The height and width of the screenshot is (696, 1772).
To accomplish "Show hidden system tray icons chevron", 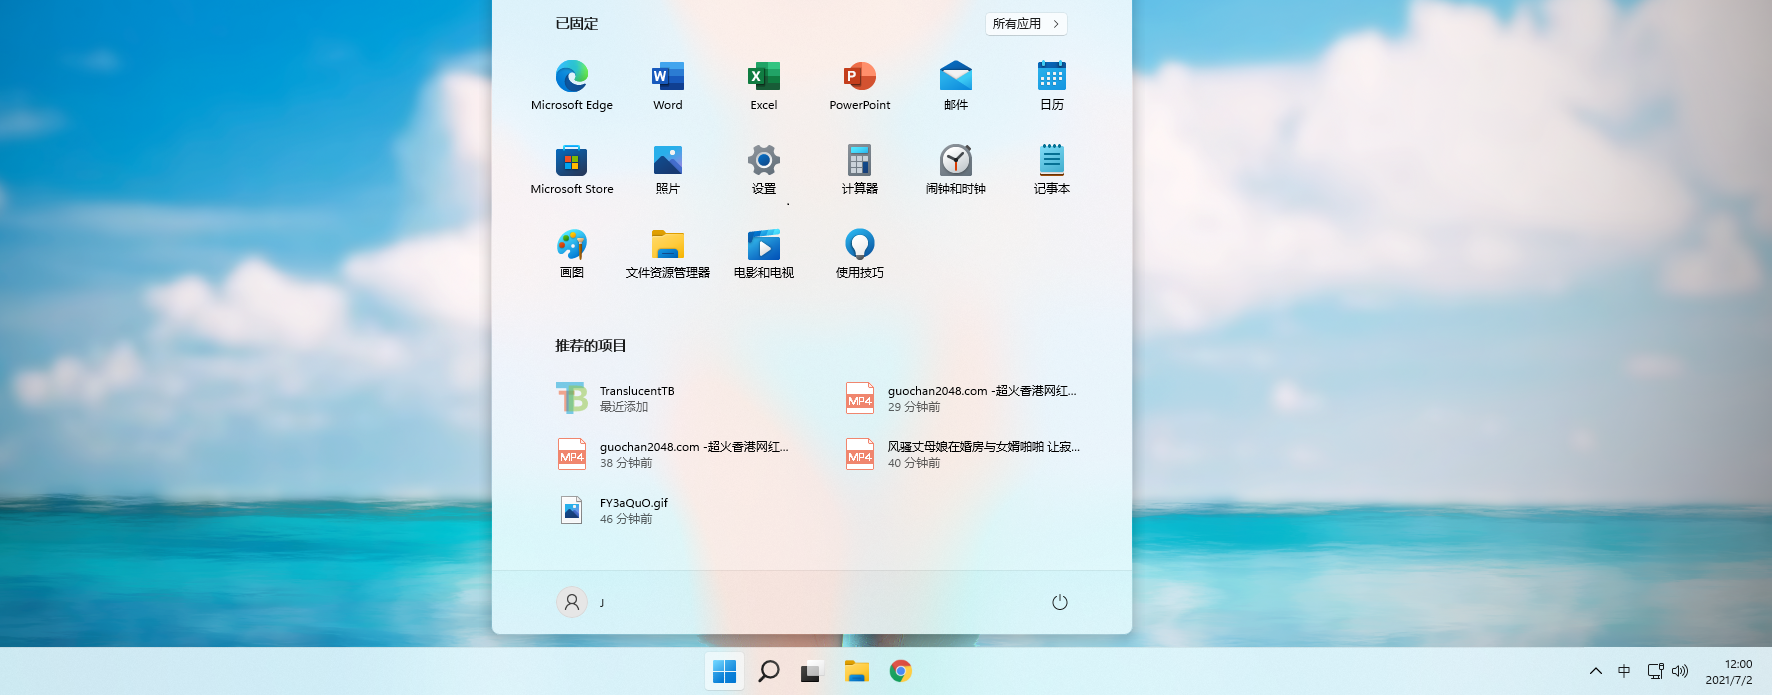I will click(1595, 671).
